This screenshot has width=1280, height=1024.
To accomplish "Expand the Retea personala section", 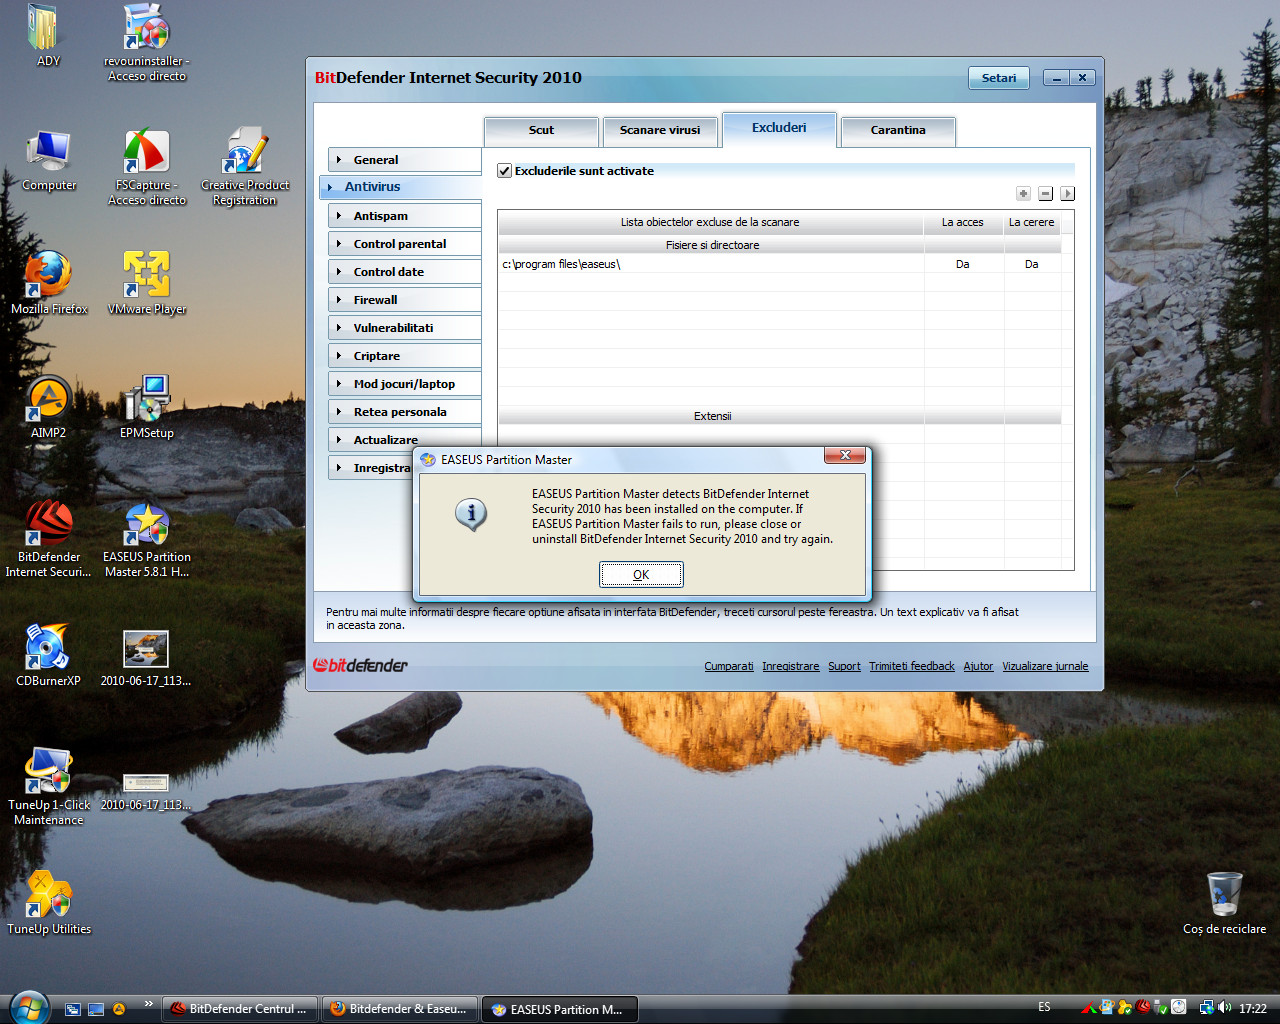I will [x=405, y=412].
